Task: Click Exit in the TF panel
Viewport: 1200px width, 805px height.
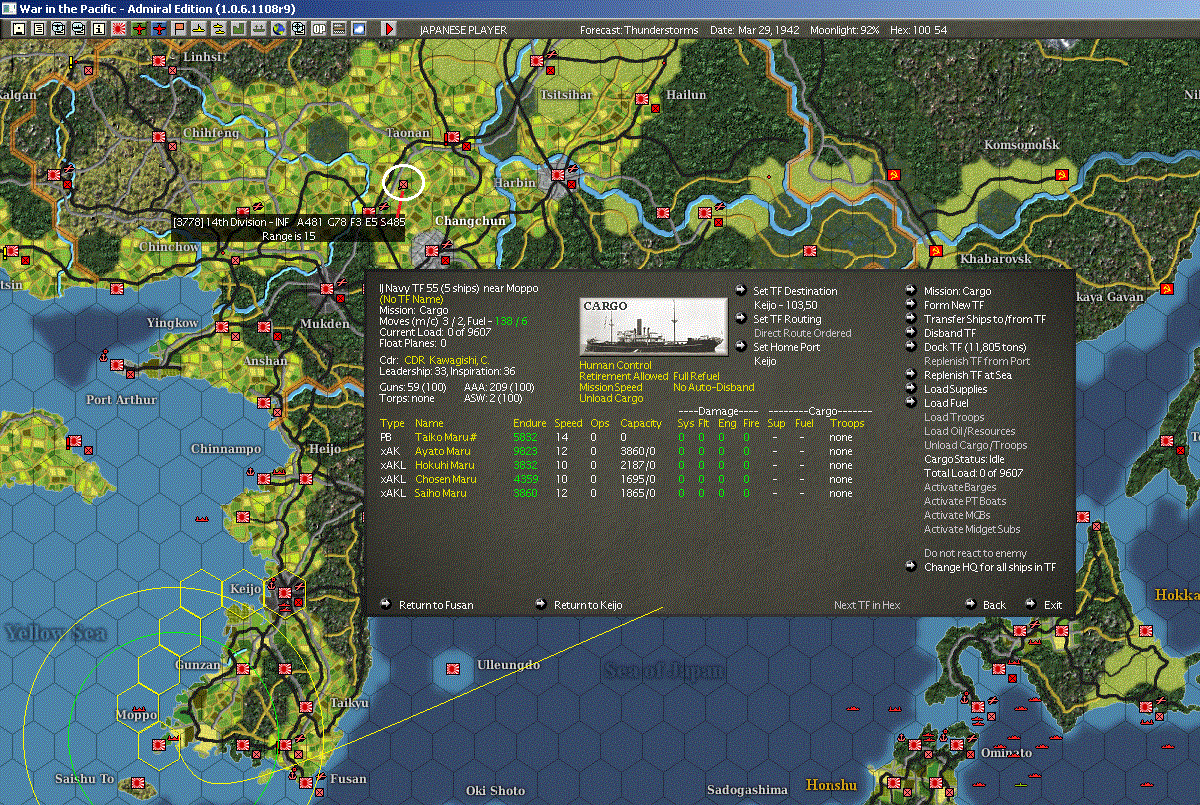Action: point(1053,605)
